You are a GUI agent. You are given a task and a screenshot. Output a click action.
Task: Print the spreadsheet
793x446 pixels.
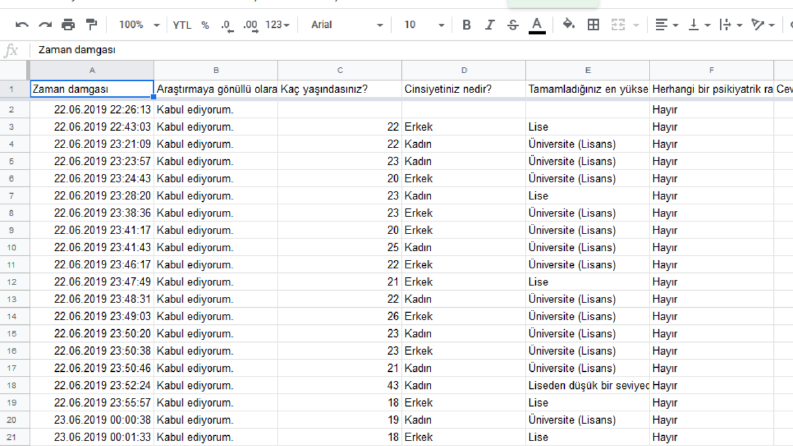pos(68,25)
